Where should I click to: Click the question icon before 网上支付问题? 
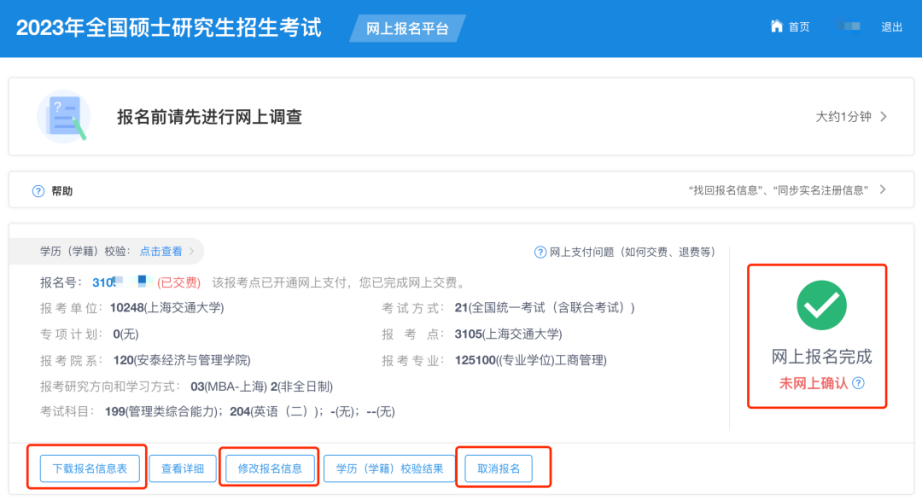tap(540, 252)
